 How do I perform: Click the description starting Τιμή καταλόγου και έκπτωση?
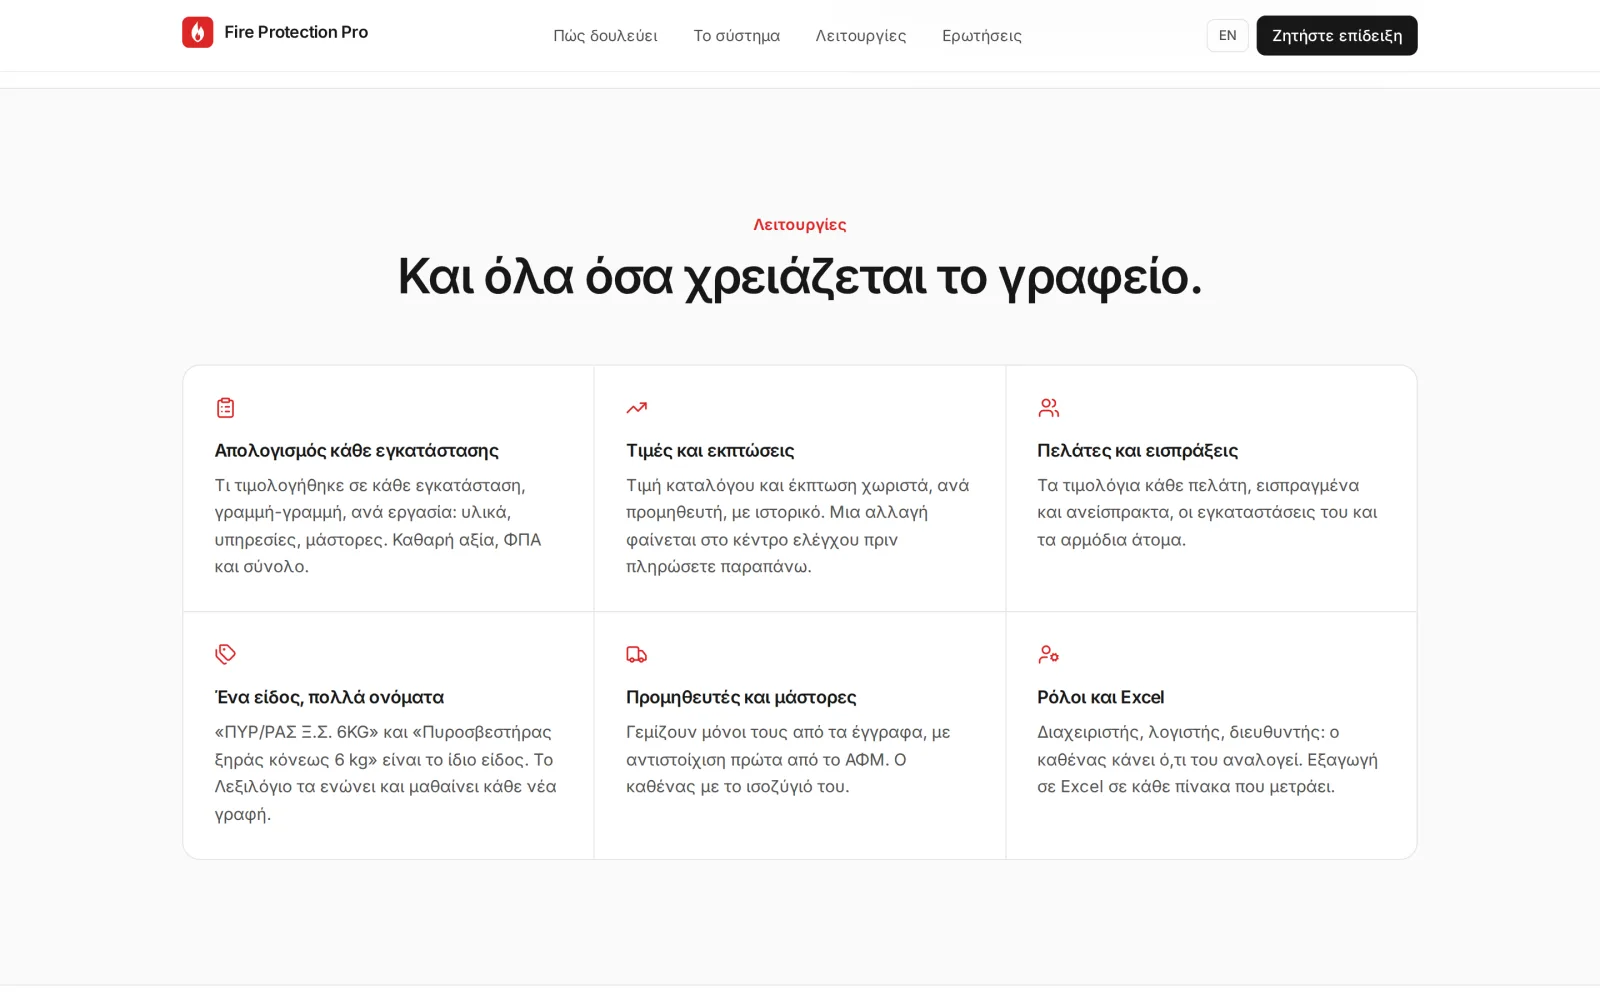pos(798,526)
